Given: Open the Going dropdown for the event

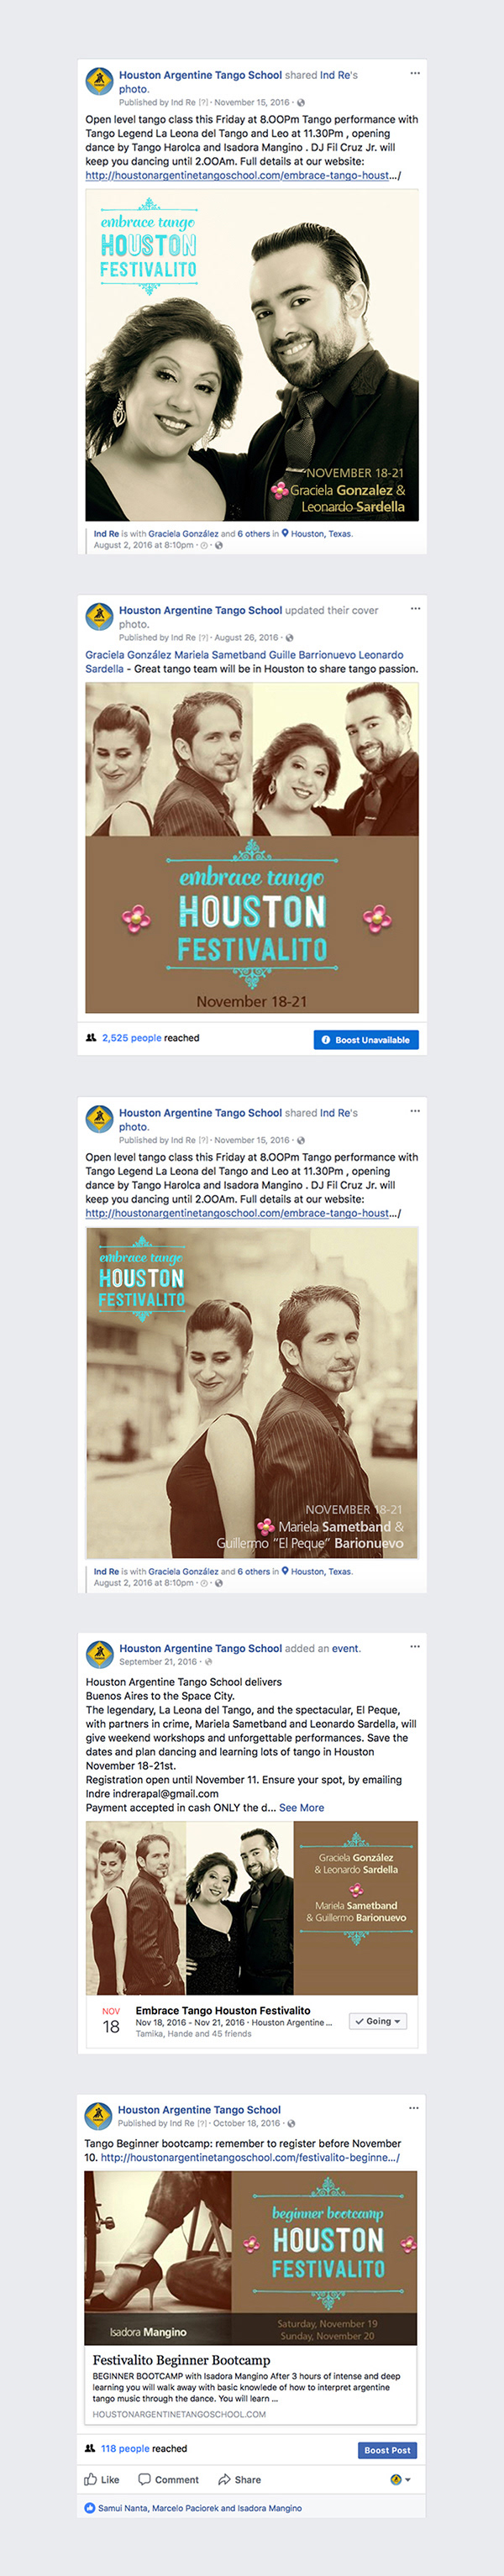Looking at the screenshot, I should click(x=378, y=2021).
